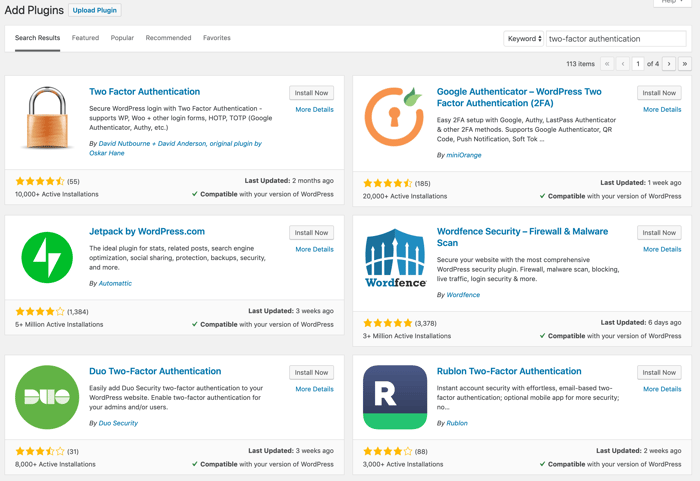Click '8,000+ Active Installations' text

[x=55, y=464]
